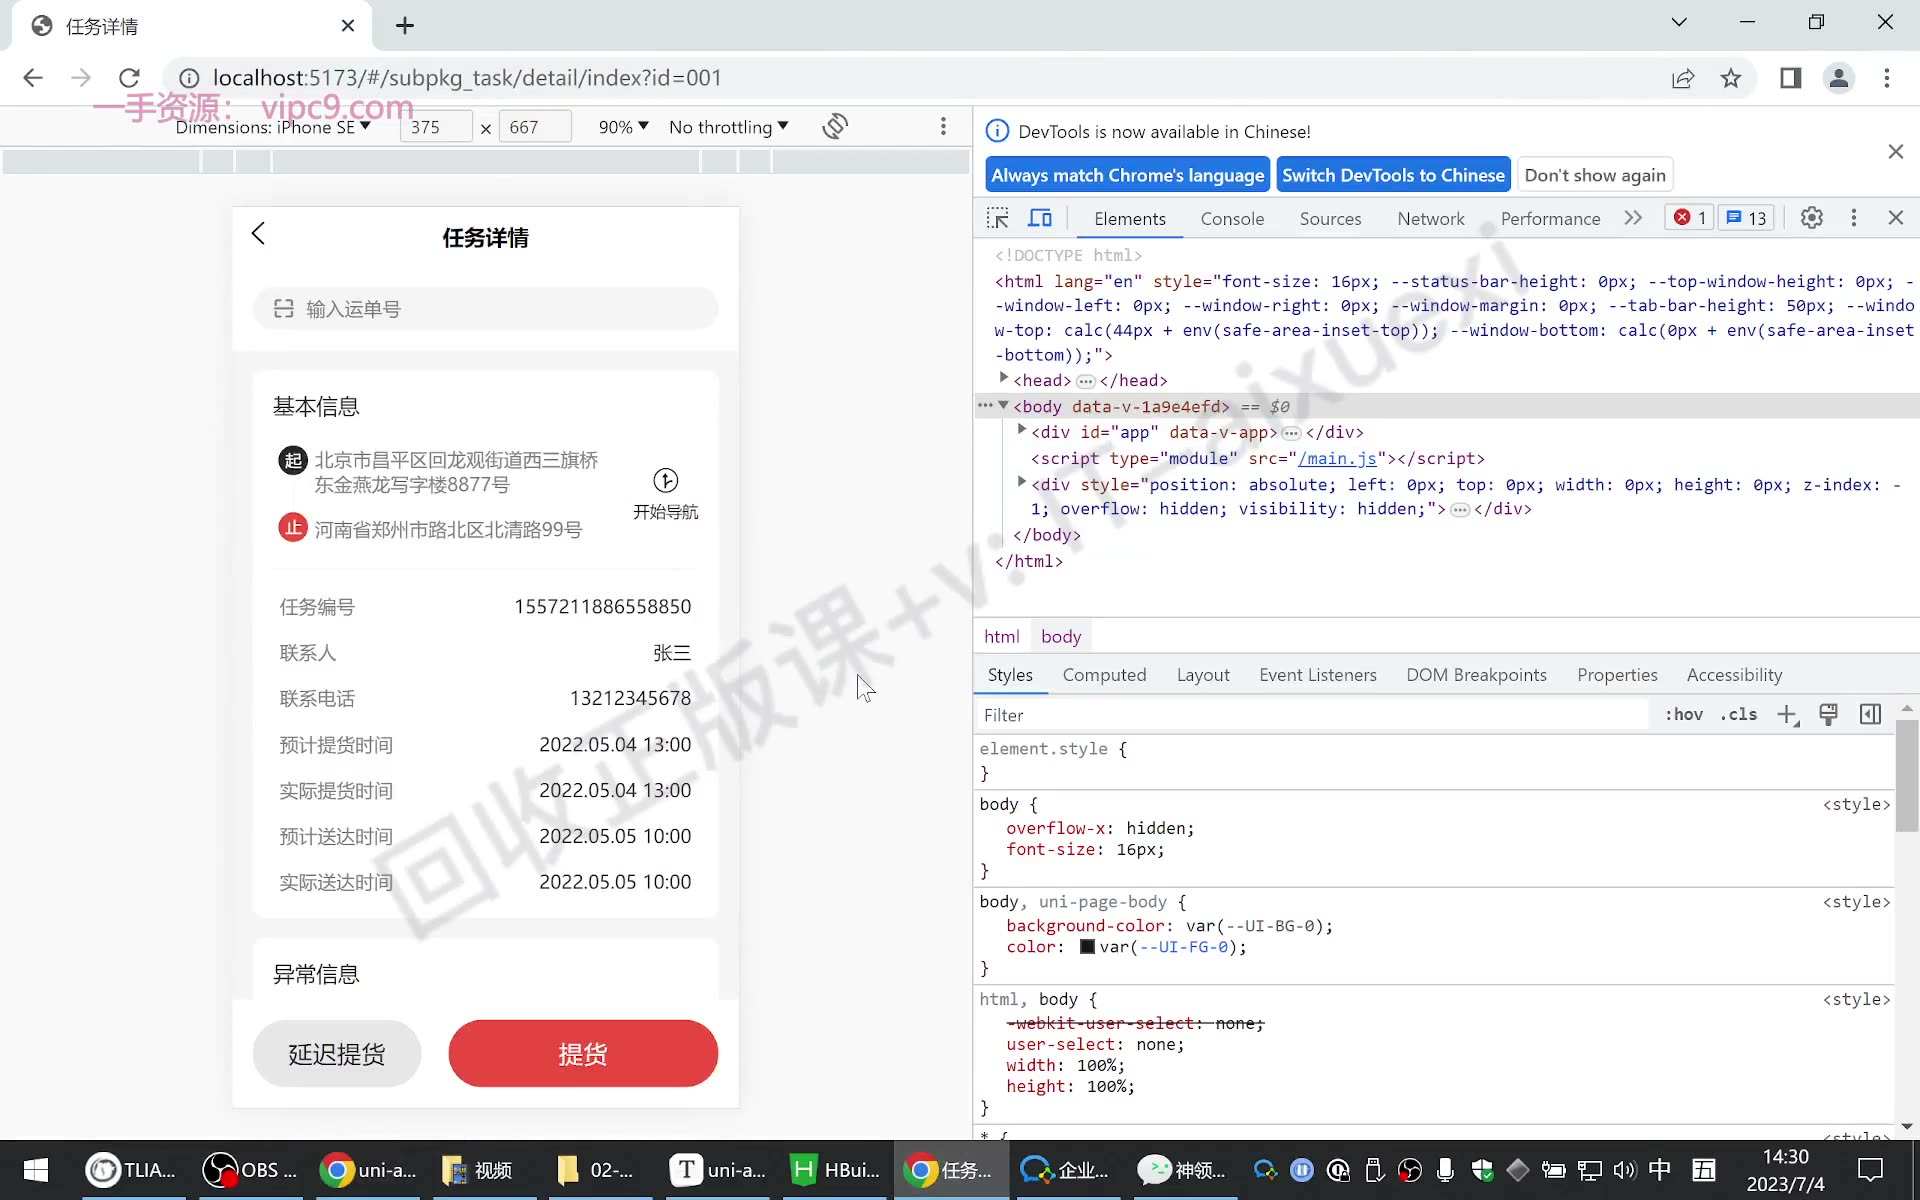The height and width of the screenshot is (1200, 1920).
Task: Toggle the .cls class editor
Action: pos(1739,715)
